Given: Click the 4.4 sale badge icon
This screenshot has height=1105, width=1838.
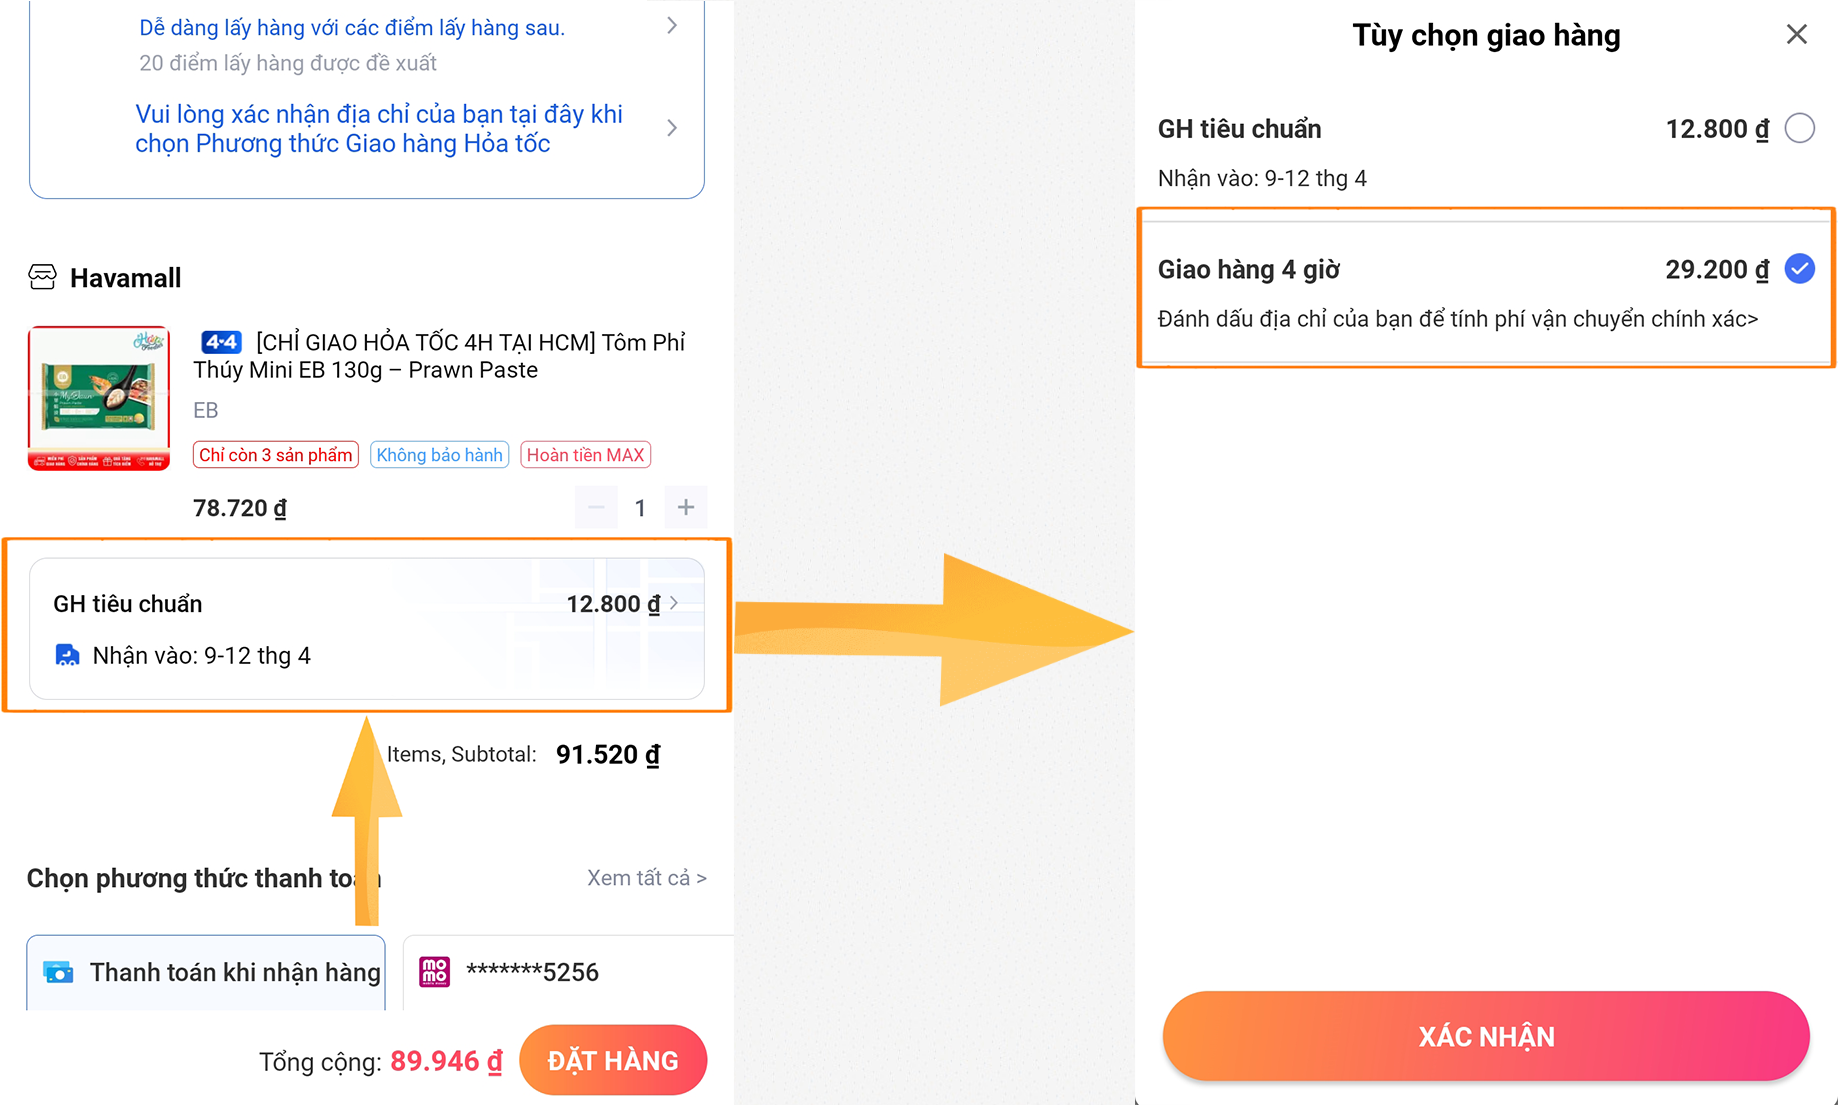Looking at the screenshot, I should point(221,343).
